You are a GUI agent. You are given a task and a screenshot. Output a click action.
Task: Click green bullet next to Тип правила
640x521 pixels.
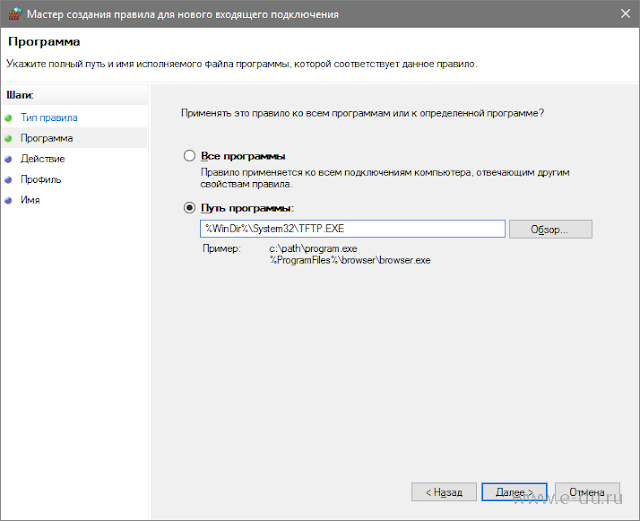click(x=8, y=118)
